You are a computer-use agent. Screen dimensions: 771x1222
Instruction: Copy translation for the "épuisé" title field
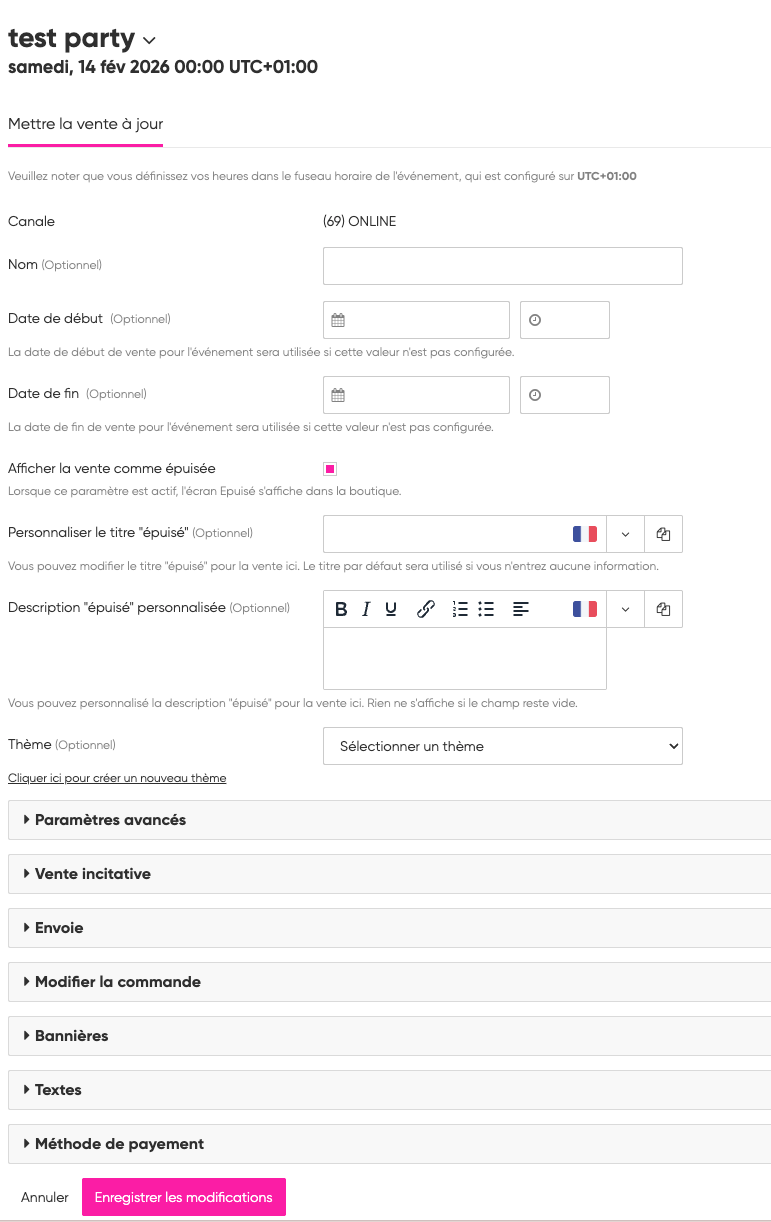(x=663, y=534)
